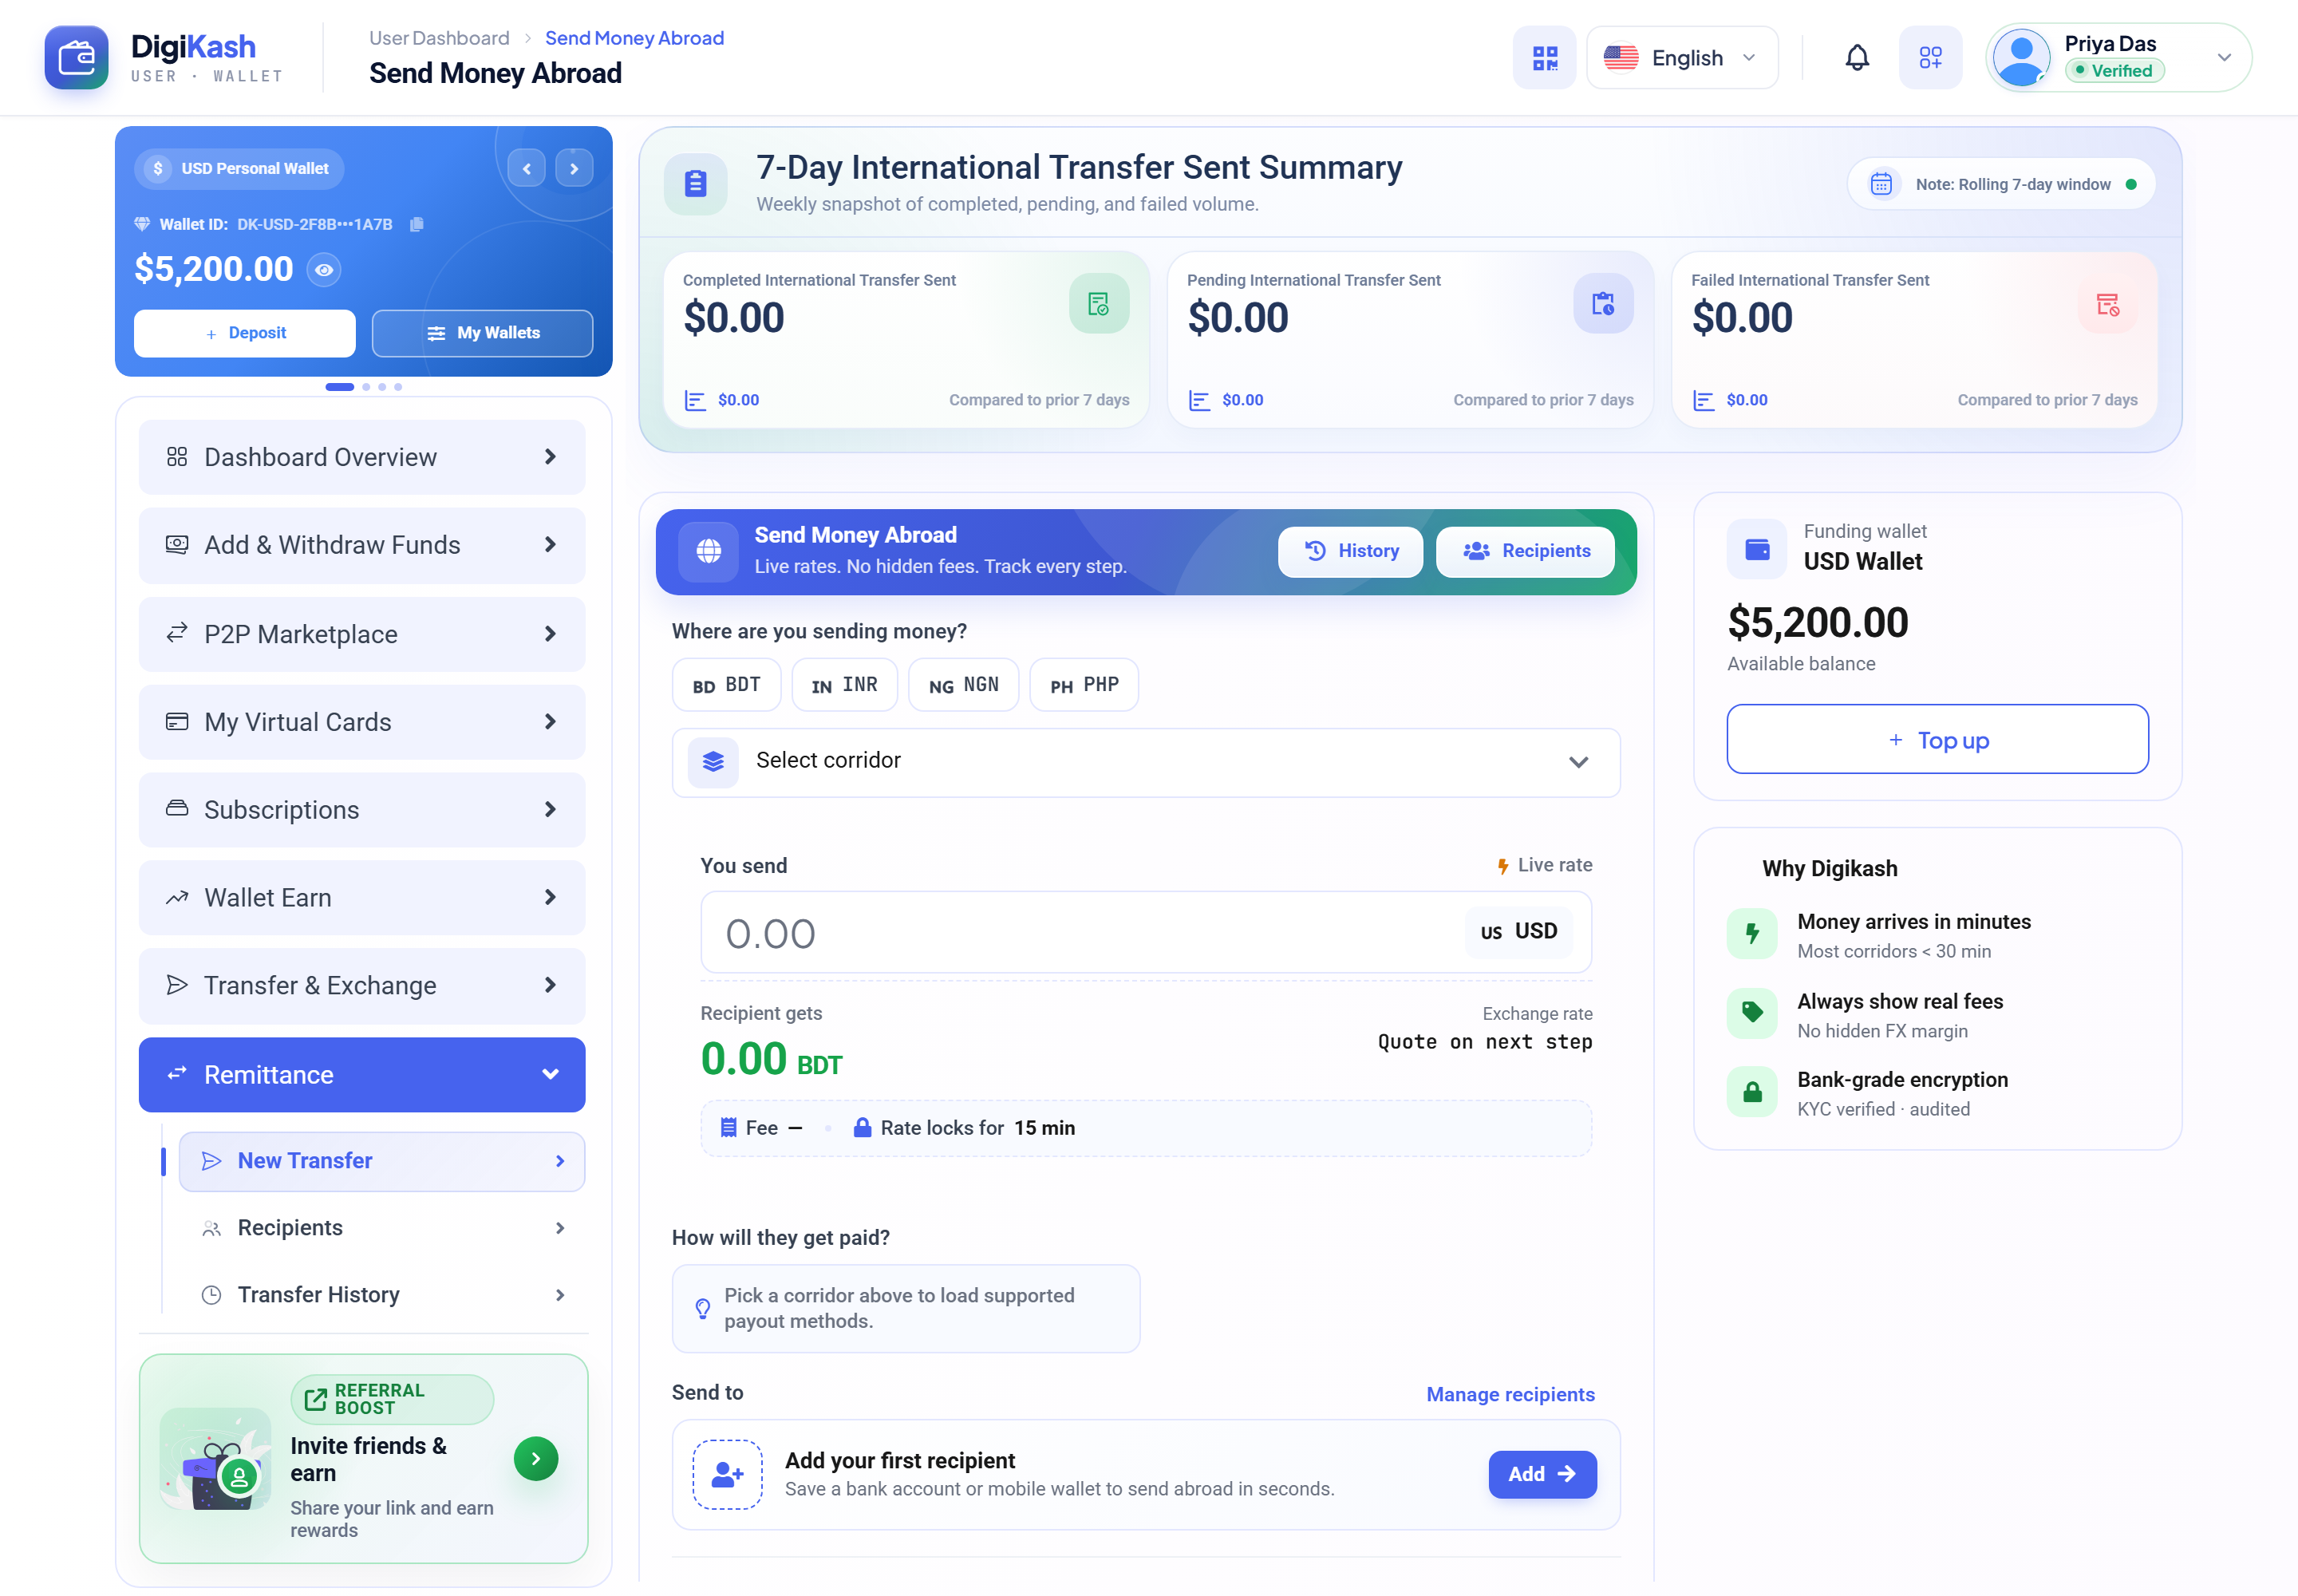Open the Select corridor dropdown
Image resolution: width=2298 pixels, height=1596 pixels.
pos(1145,762)
